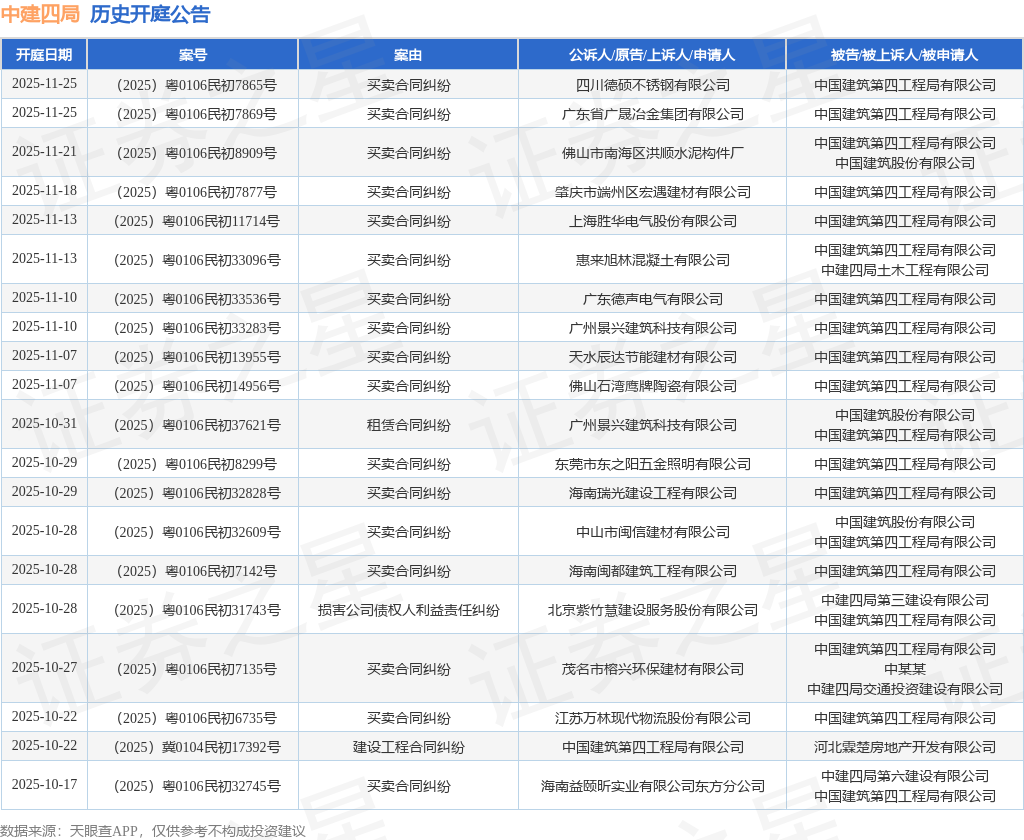This screenshot has width=1024, height=840.
Task: Click plaintiff 北京紫竹慧建设服务股份有限公司
Action: [x=652, y=610]
